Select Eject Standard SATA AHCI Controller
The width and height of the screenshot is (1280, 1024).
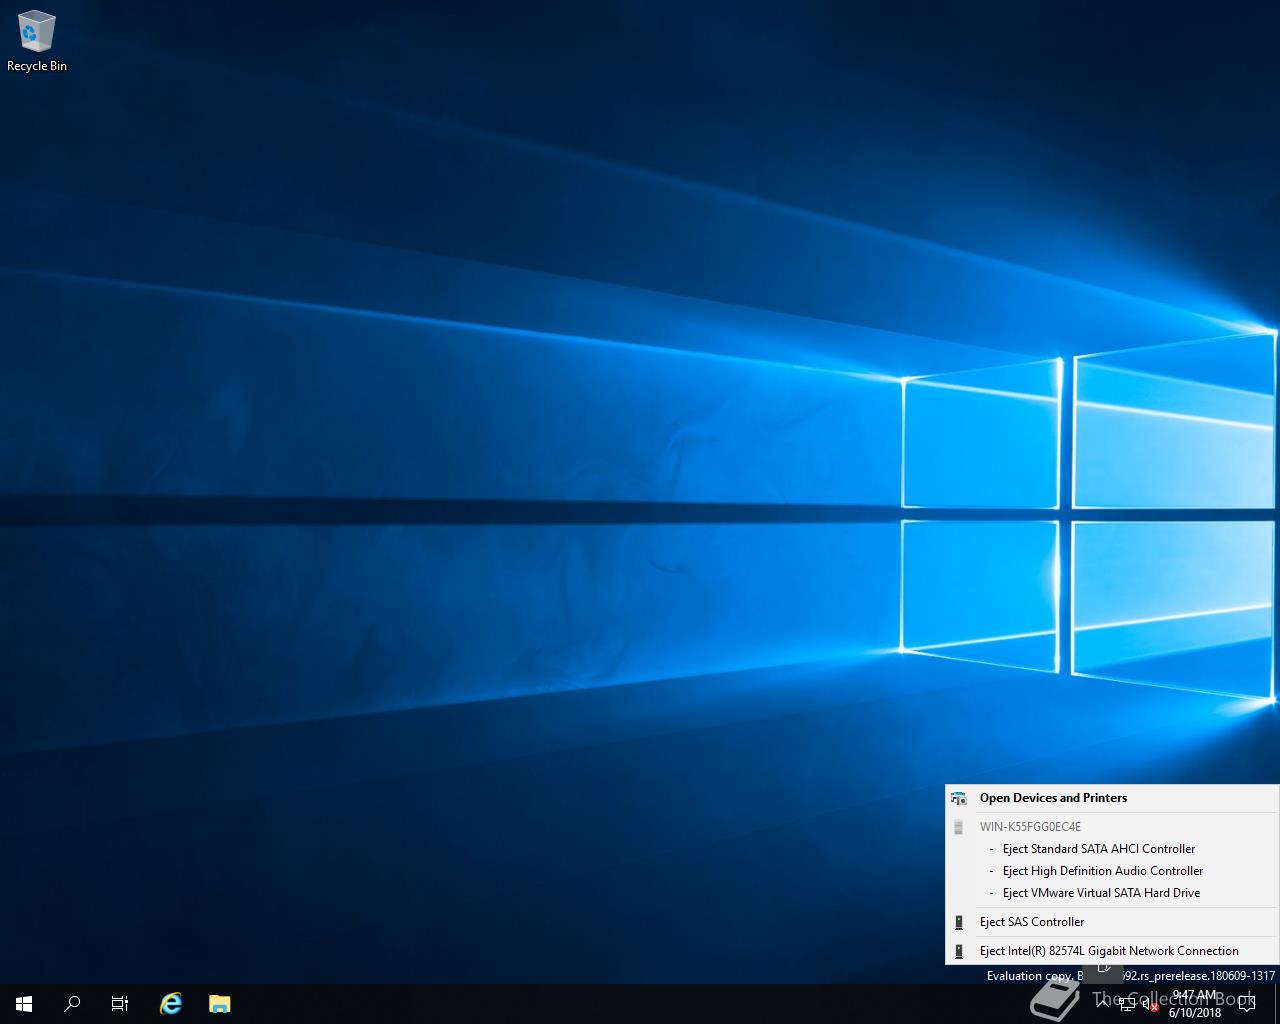[1112, 849]
